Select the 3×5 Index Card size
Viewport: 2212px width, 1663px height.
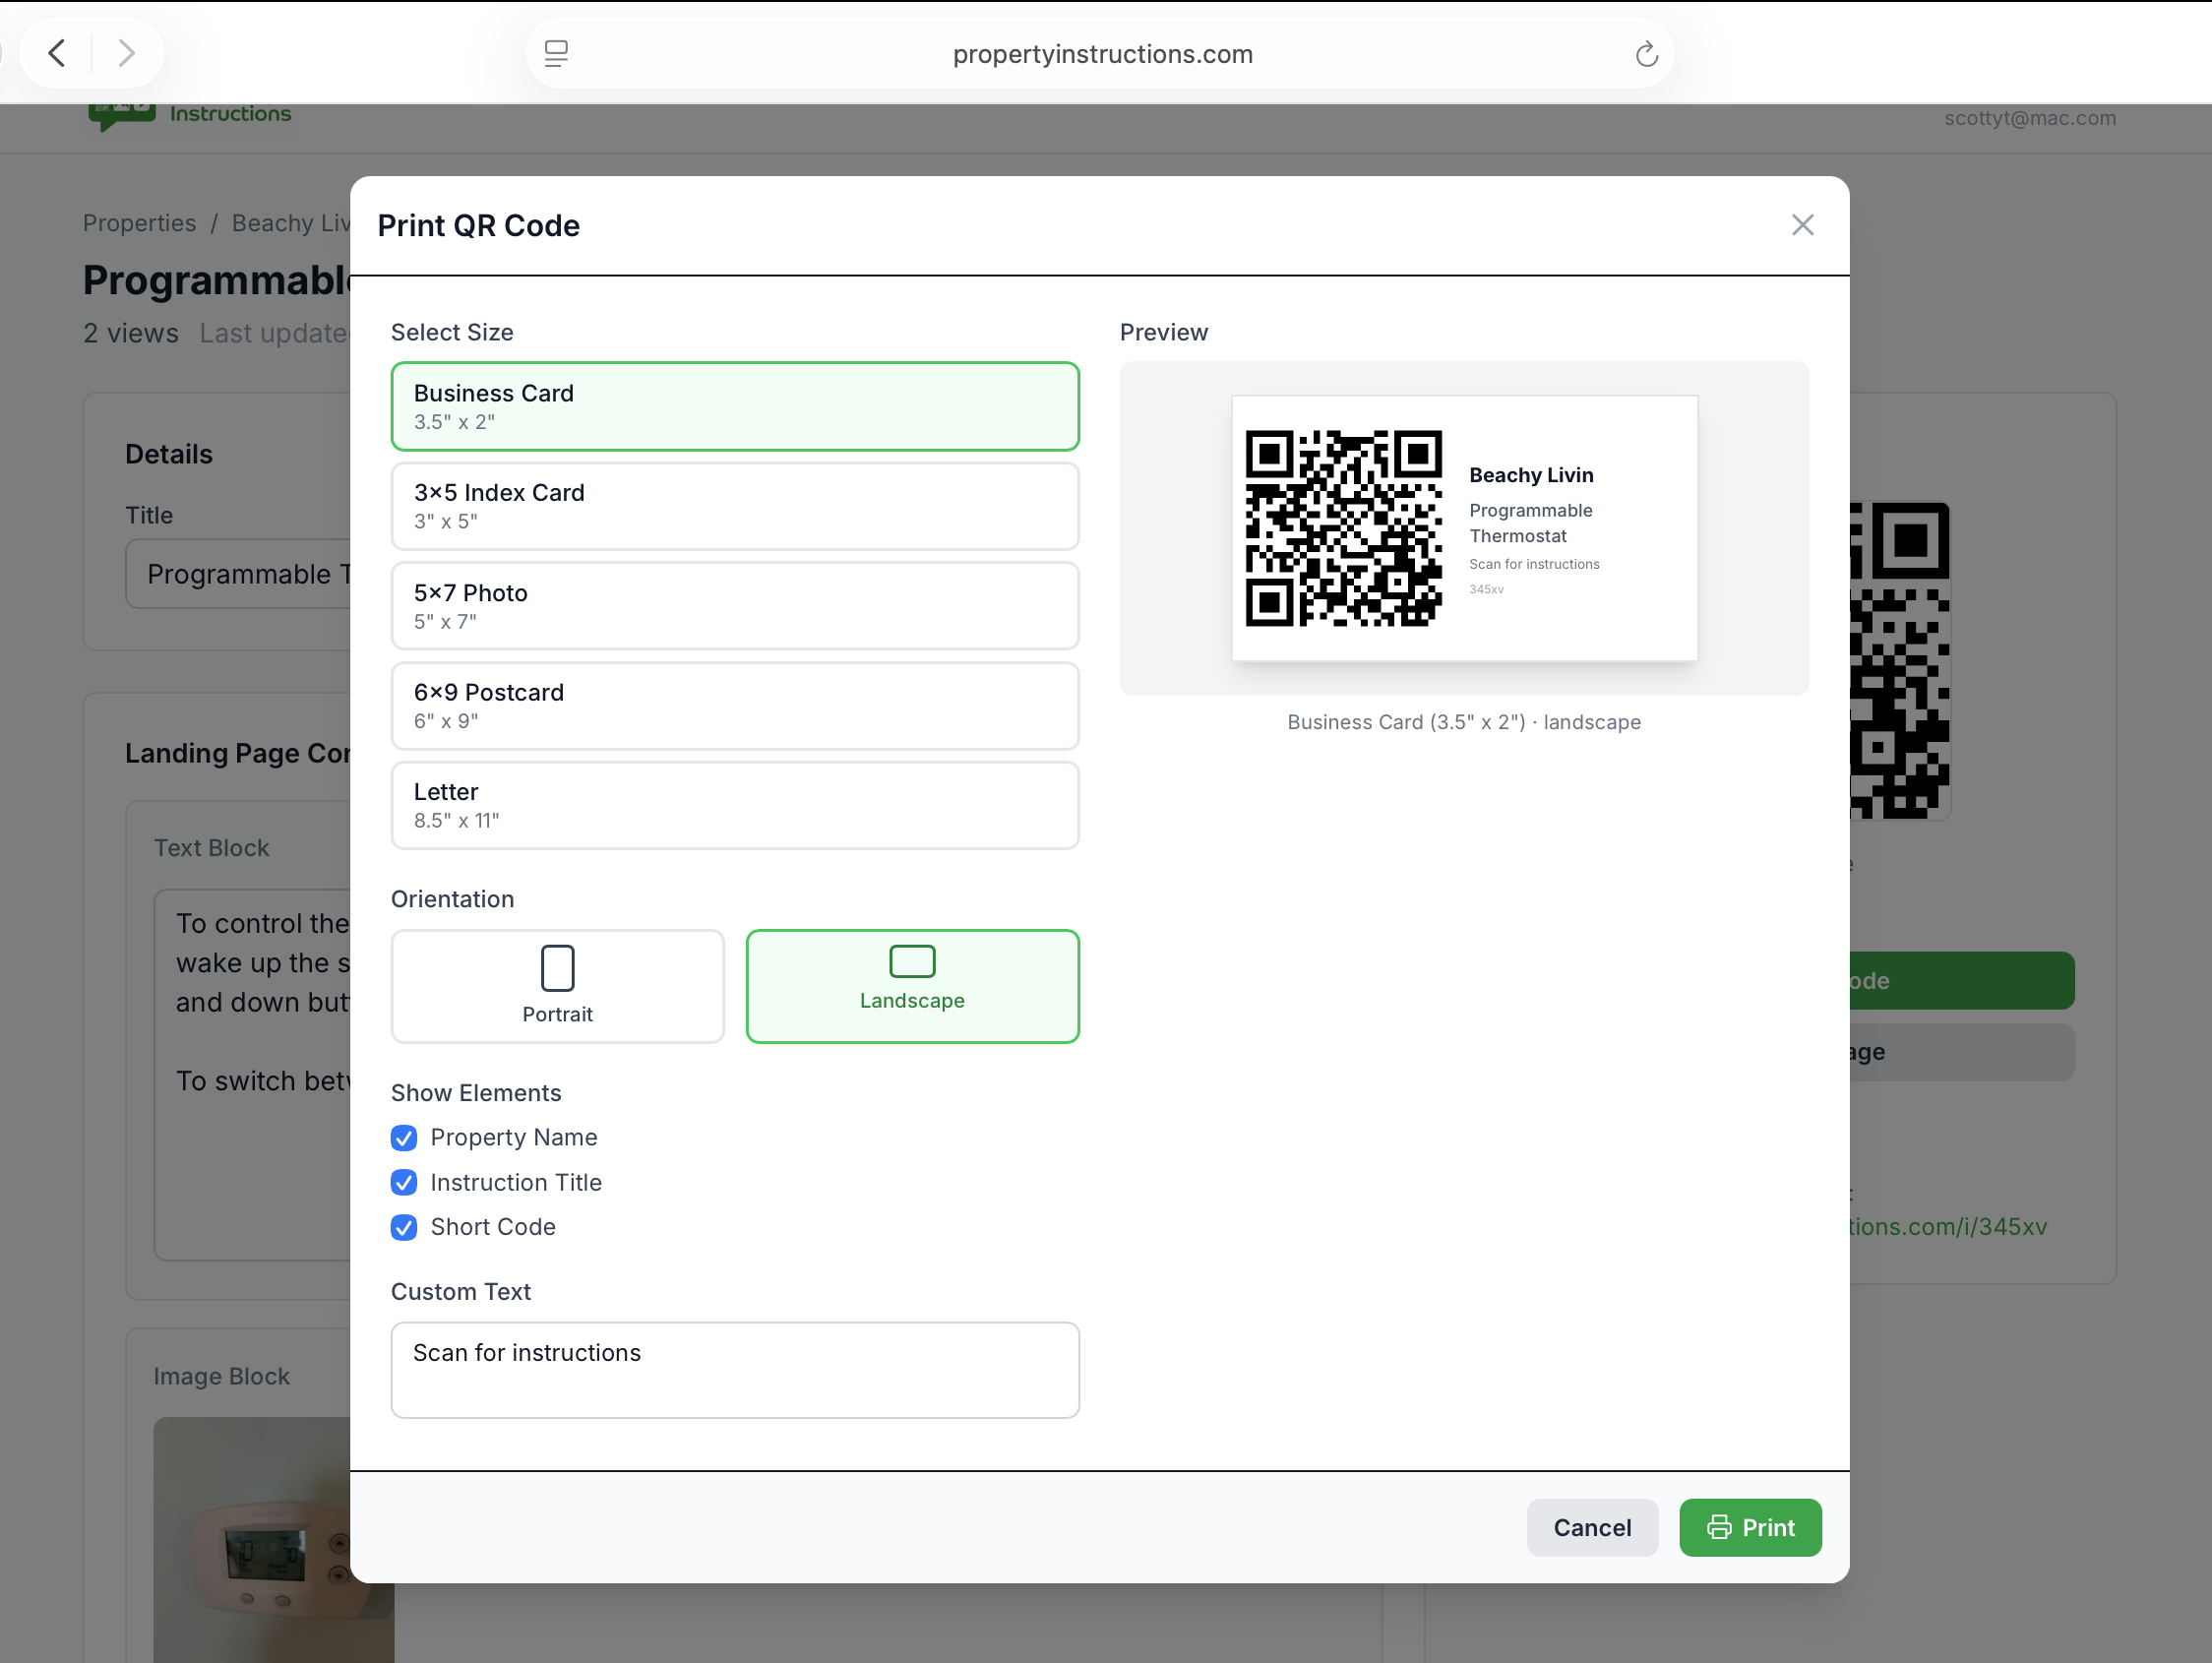(735, 506)
